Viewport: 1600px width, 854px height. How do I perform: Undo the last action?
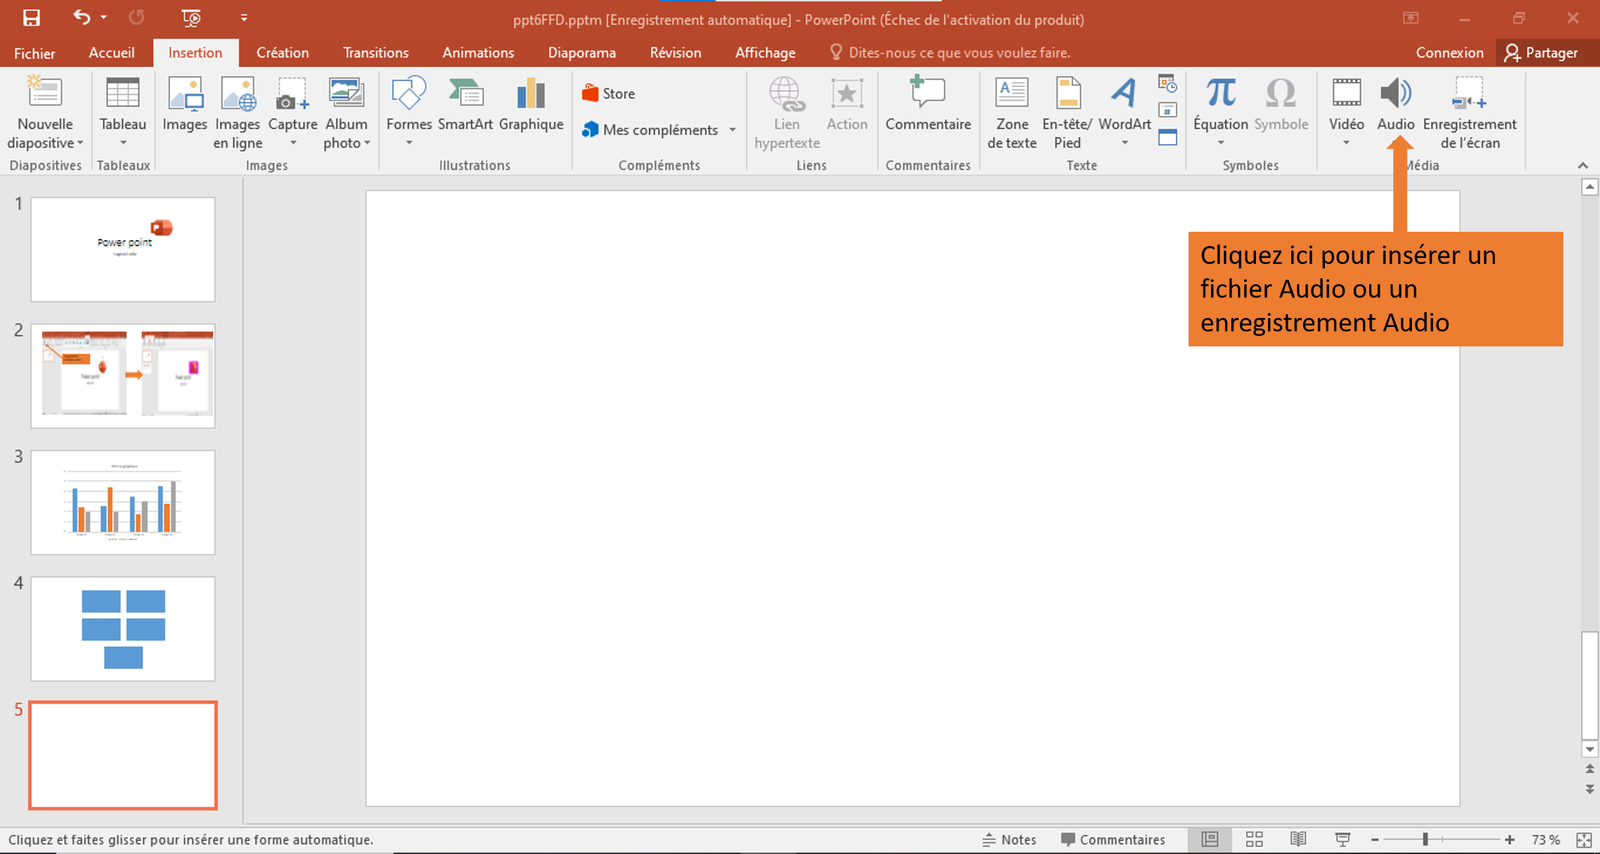81,17
